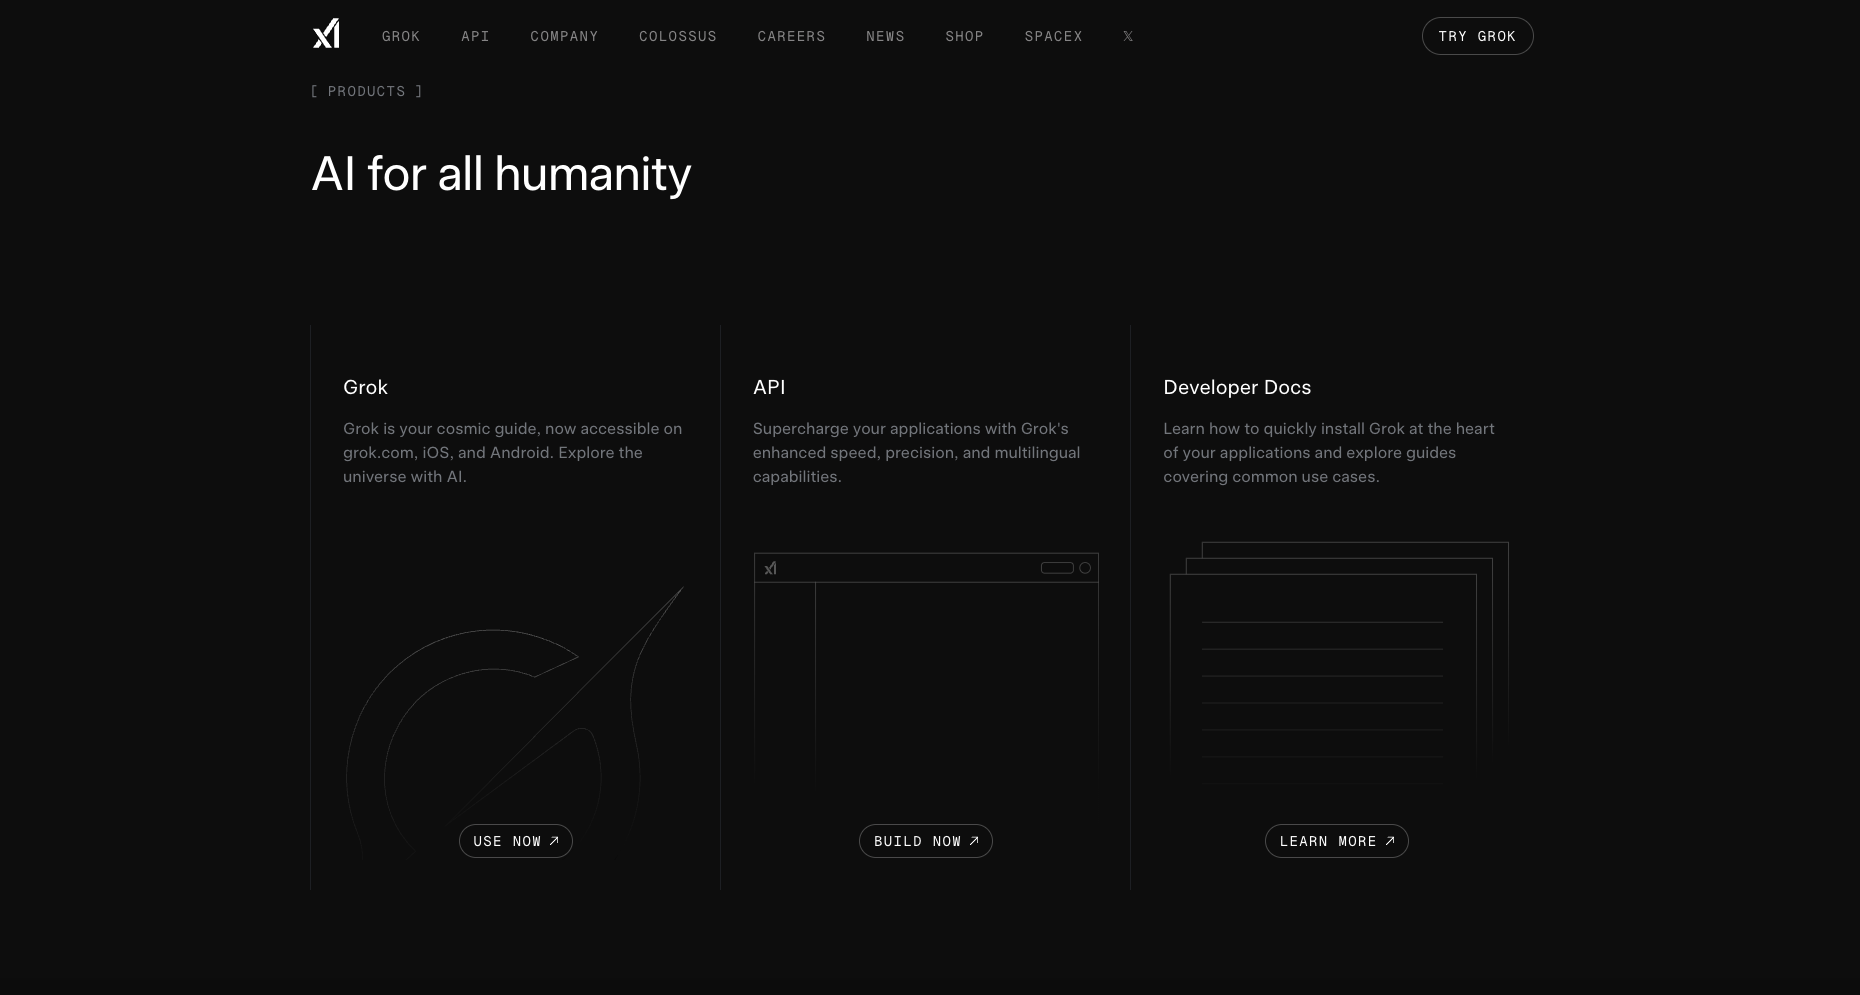
Task: Open the X social icon link
Action: pos(1128,36)
